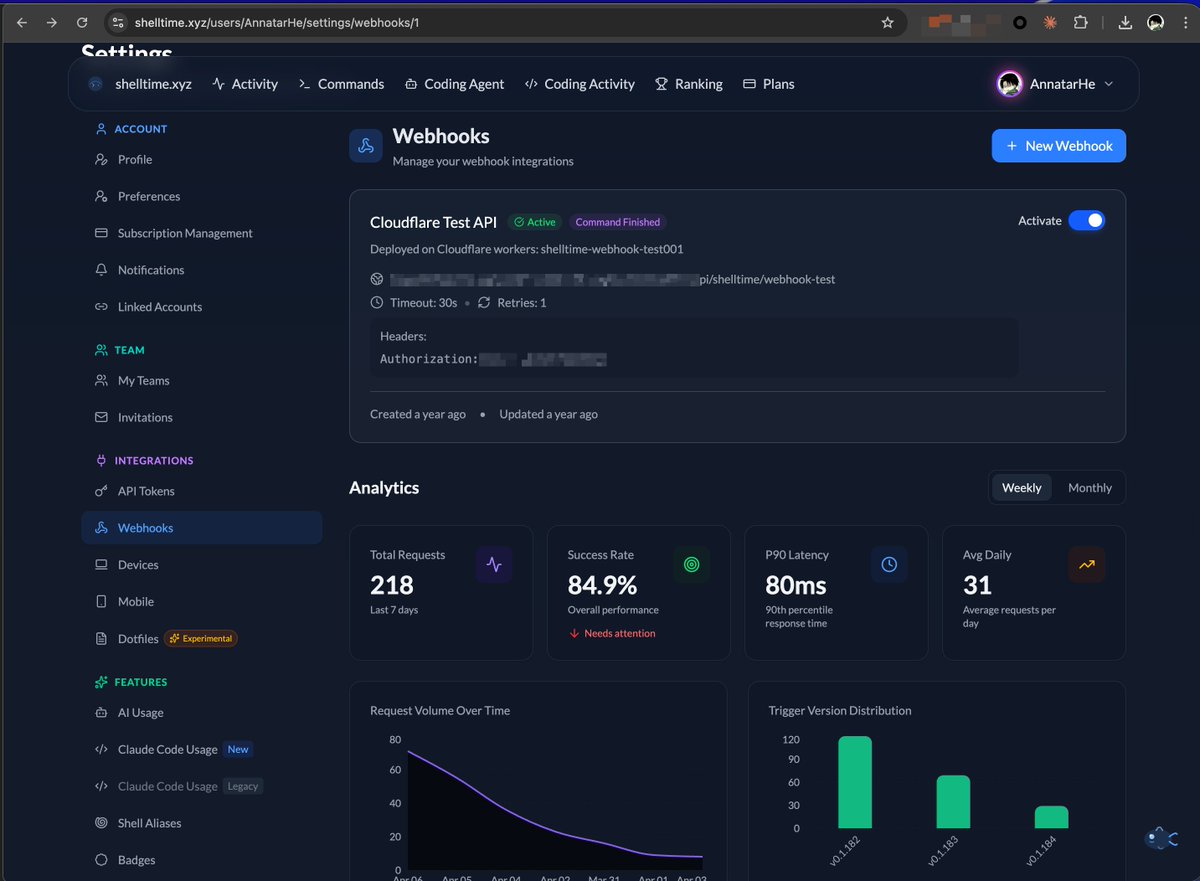Image resolution: width=1200 pixels, height=881 pixels.
Task: Click the 'Trigger Version Distribution' heading
Action: coord(840,710)
